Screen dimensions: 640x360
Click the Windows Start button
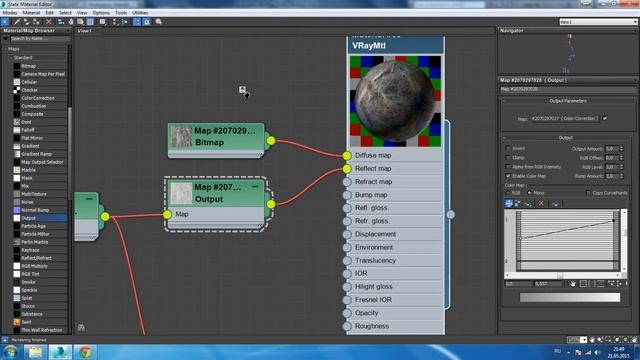tap(11, 352)
